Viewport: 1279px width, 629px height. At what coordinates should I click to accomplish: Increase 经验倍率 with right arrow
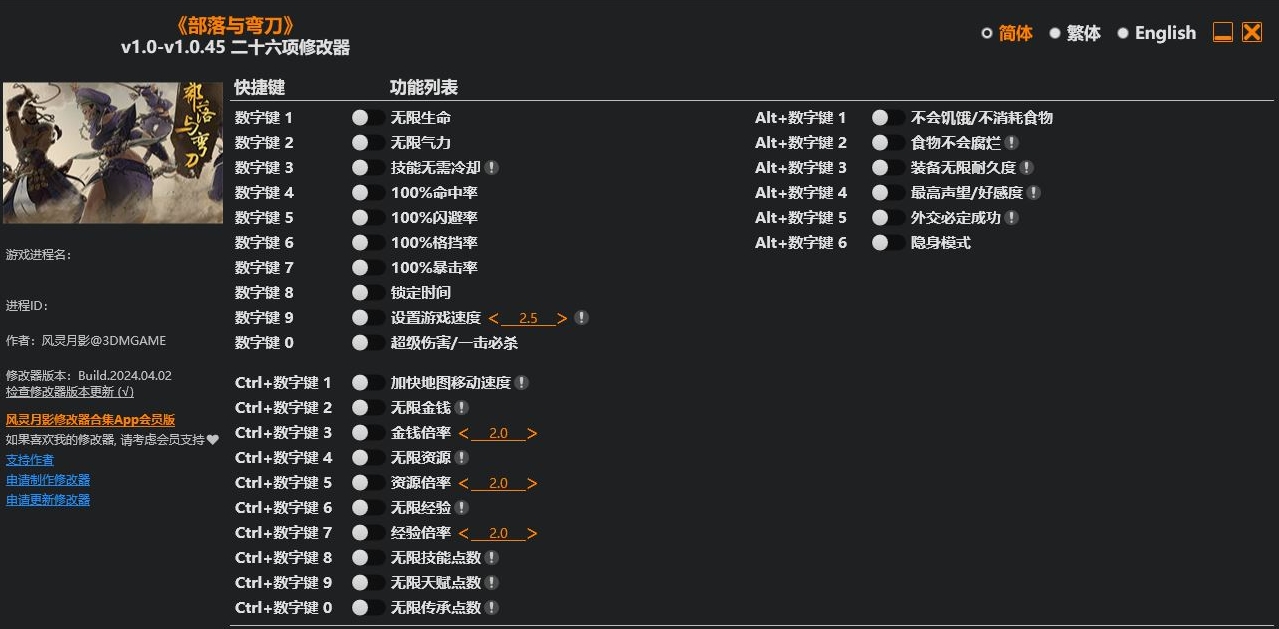pyautogui.click(x=532, y=533)
